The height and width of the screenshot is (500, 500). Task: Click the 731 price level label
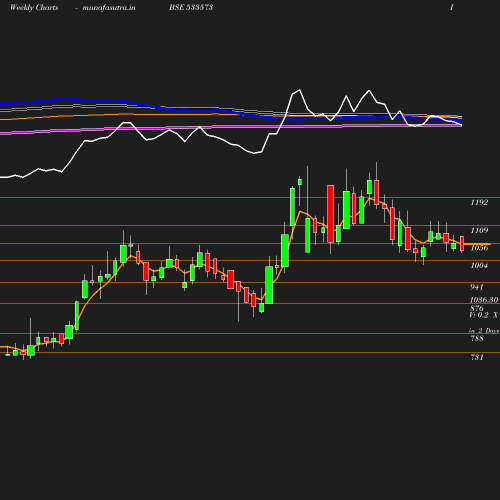click(477, 357)
